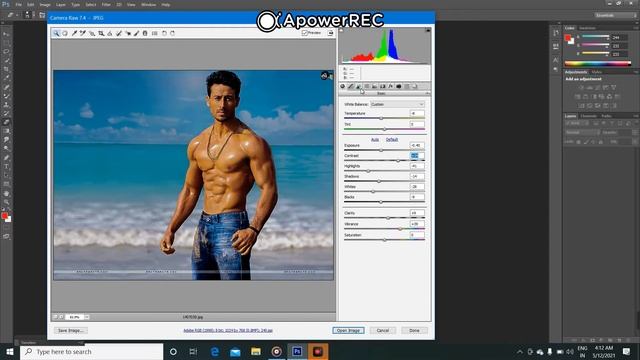Screen dimensions: 640x360
Task: Toggle shadow clipping warning in histogram
Action: point(341,30)
